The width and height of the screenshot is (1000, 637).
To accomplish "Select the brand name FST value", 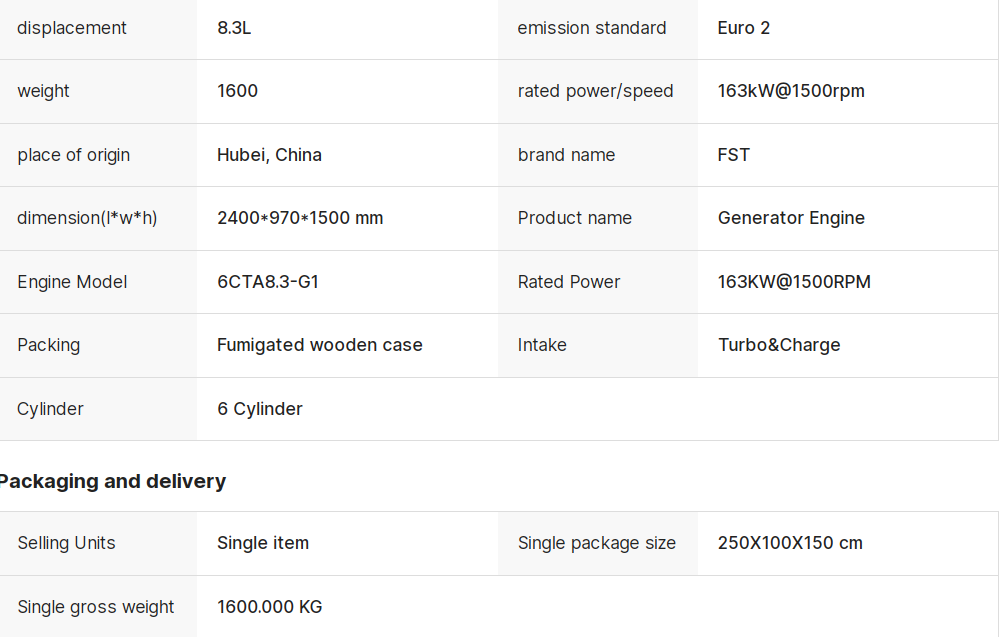I will coord(733,155).
